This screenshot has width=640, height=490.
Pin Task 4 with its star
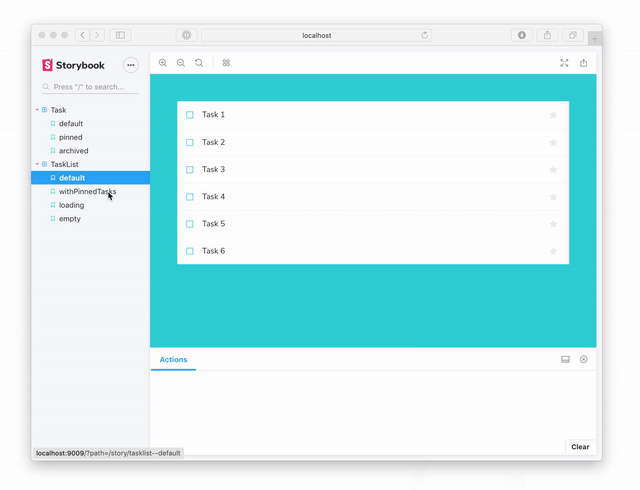(x=553, y=197)
